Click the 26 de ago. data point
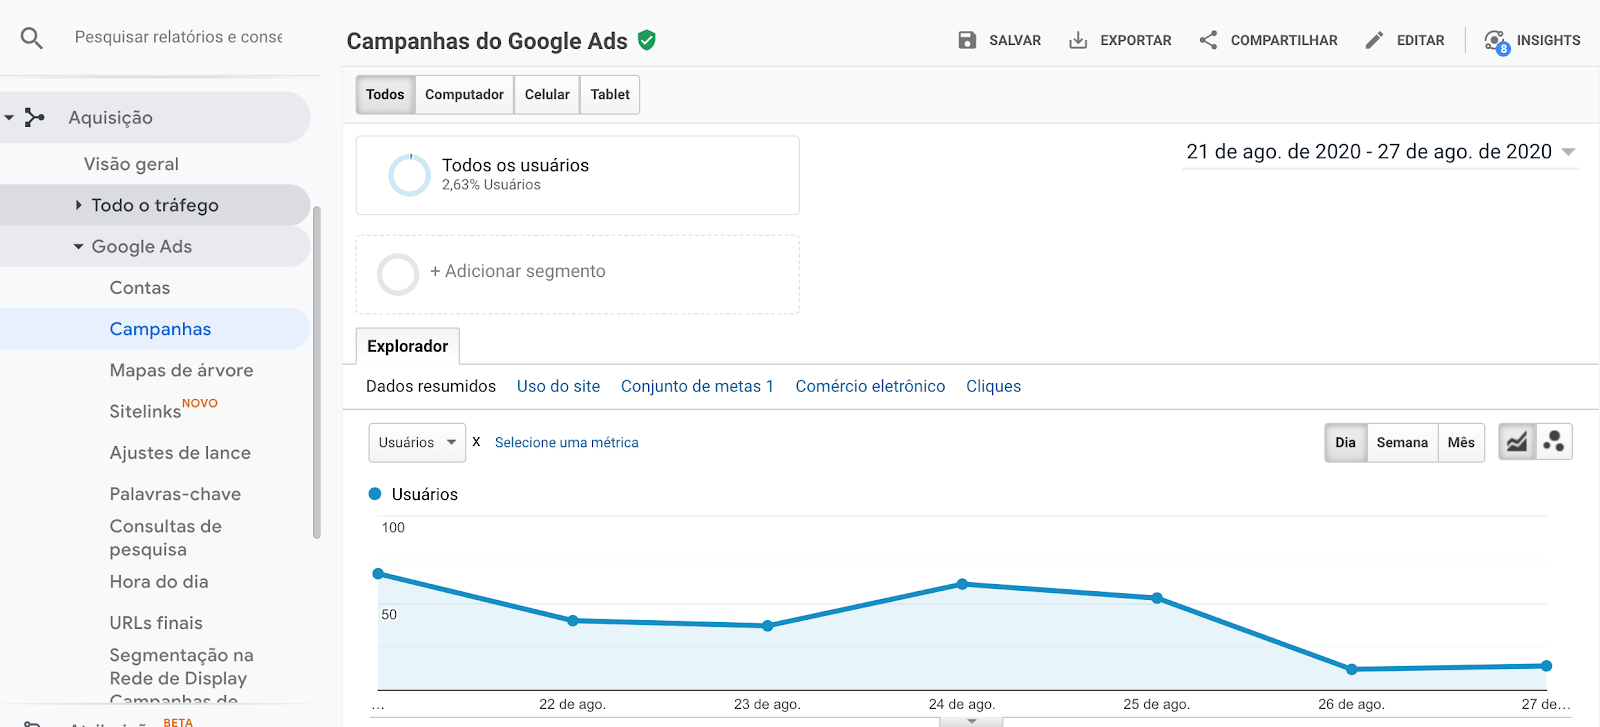 pos(1352,669)
